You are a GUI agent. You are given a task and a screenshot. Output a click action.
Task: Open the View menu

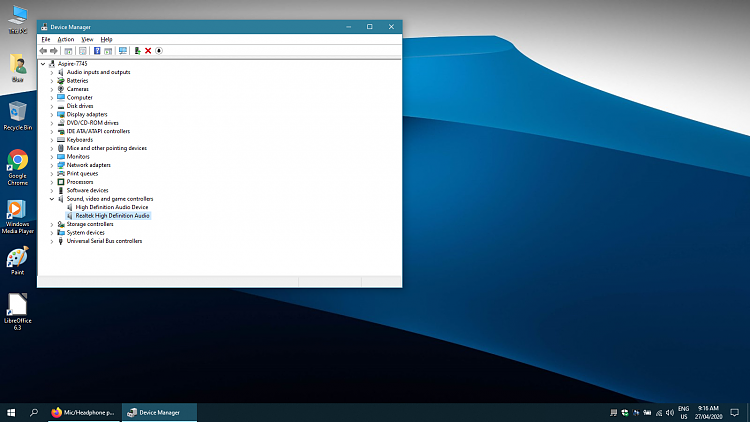coord(87,39)
